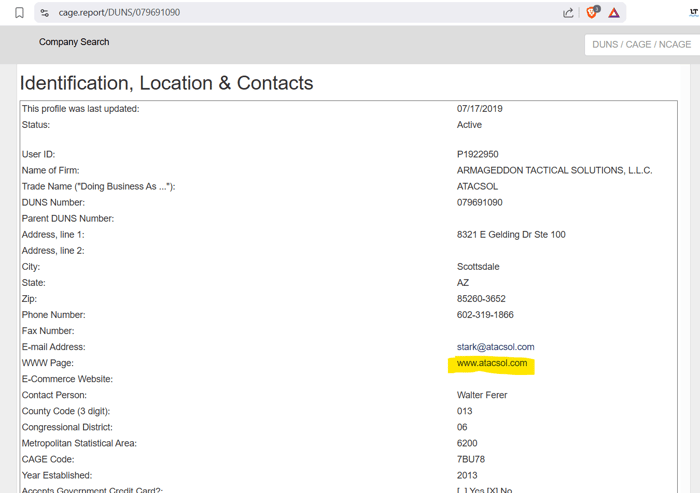Click the contact person Walter Ferer

pyautogui.click(x=482, y=395)
